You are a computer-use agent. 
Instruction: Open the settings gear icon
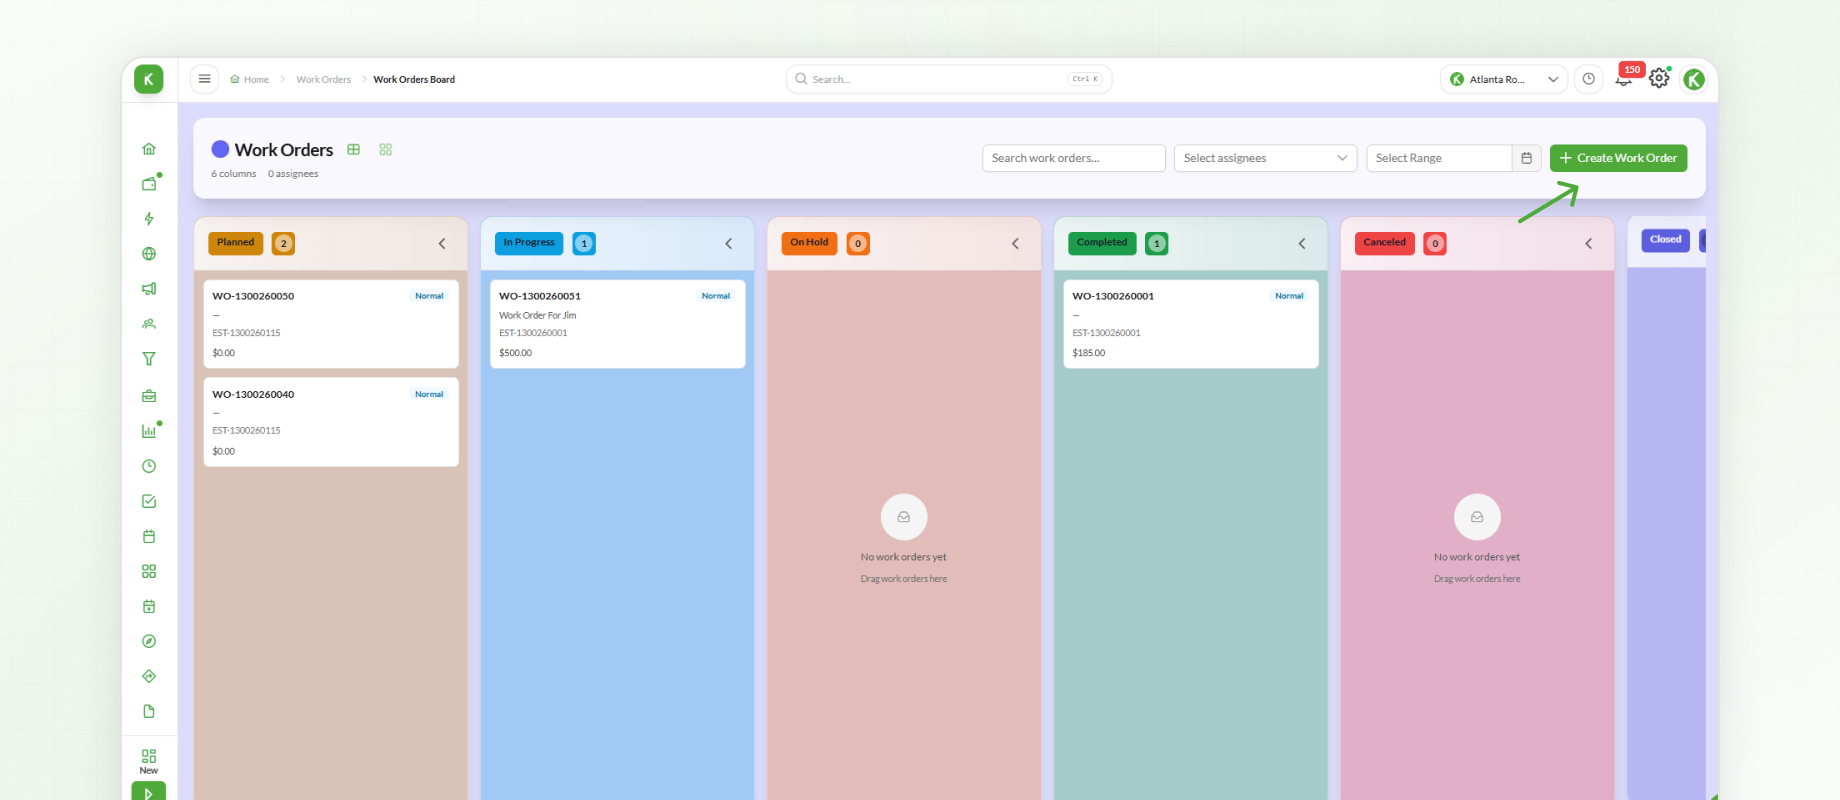(x=1659, y=78)
